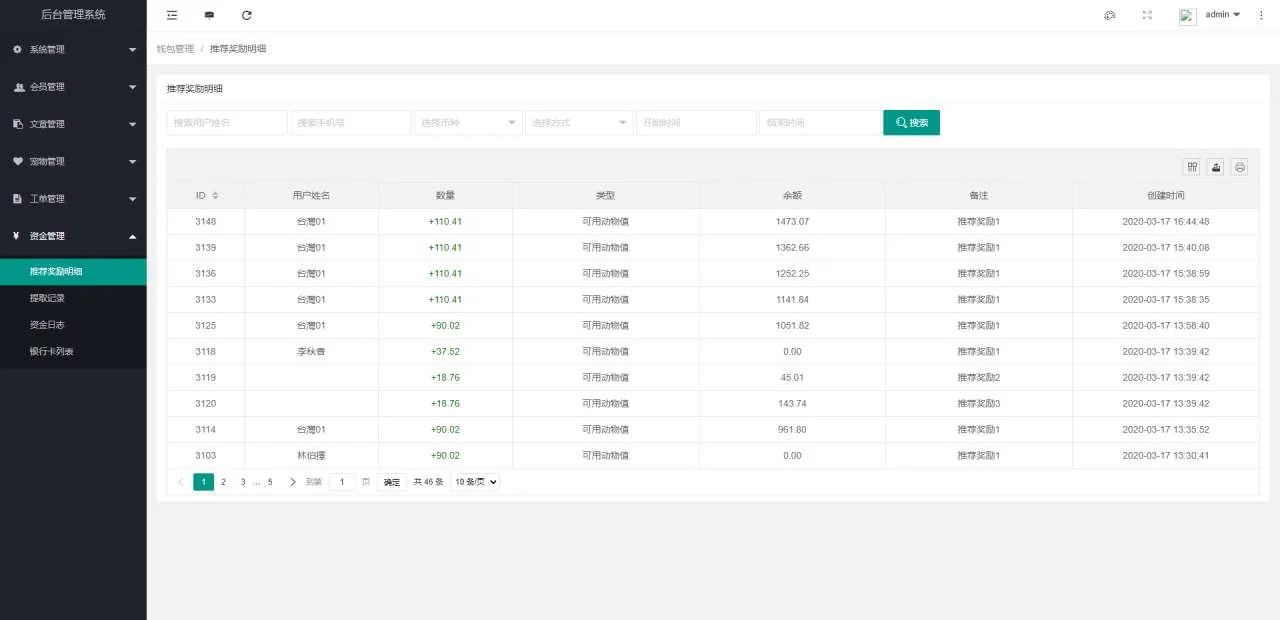The width and height of the screenshot is (1280, 620).
Task: Open the 10 条/页 page size selector
Action: 475,482
